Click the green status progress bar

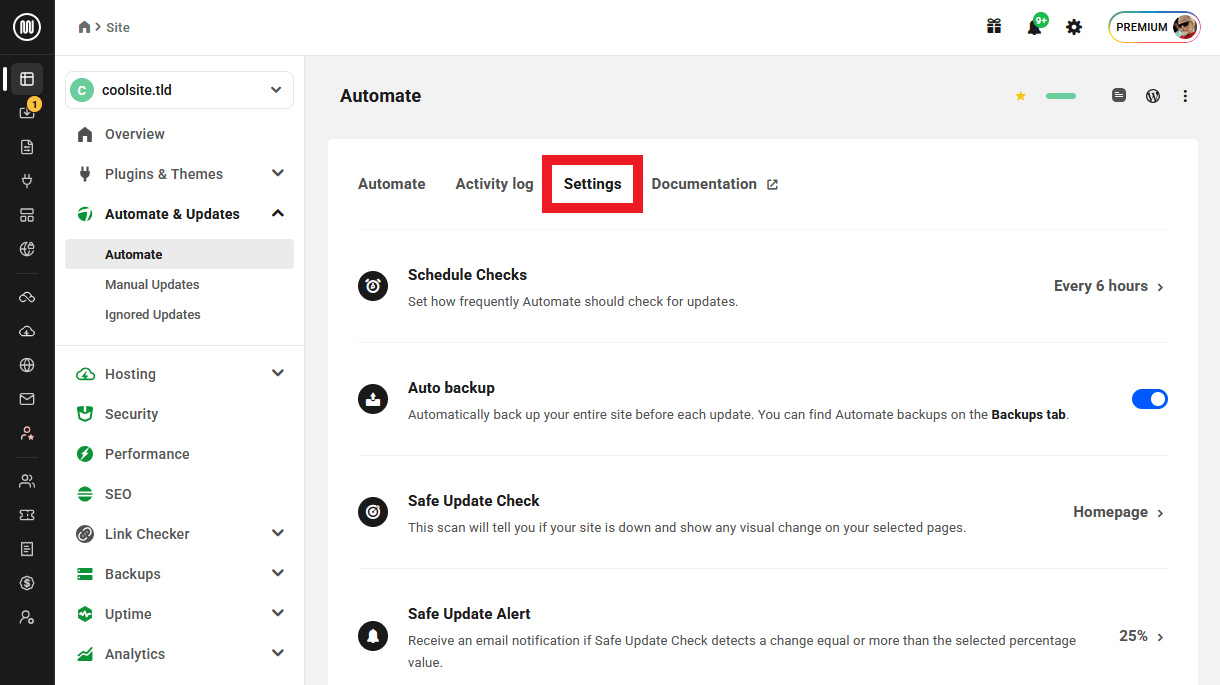pos(1061,96)
